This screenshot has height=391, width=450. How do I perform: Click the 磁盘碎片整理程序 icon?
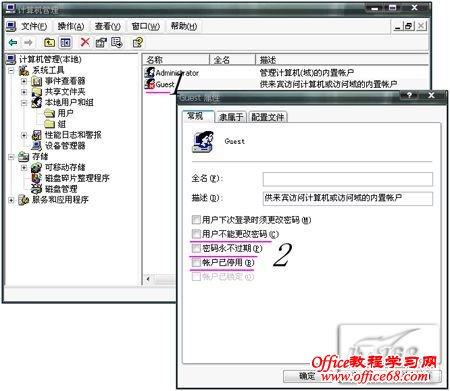[x=36, y=178]
